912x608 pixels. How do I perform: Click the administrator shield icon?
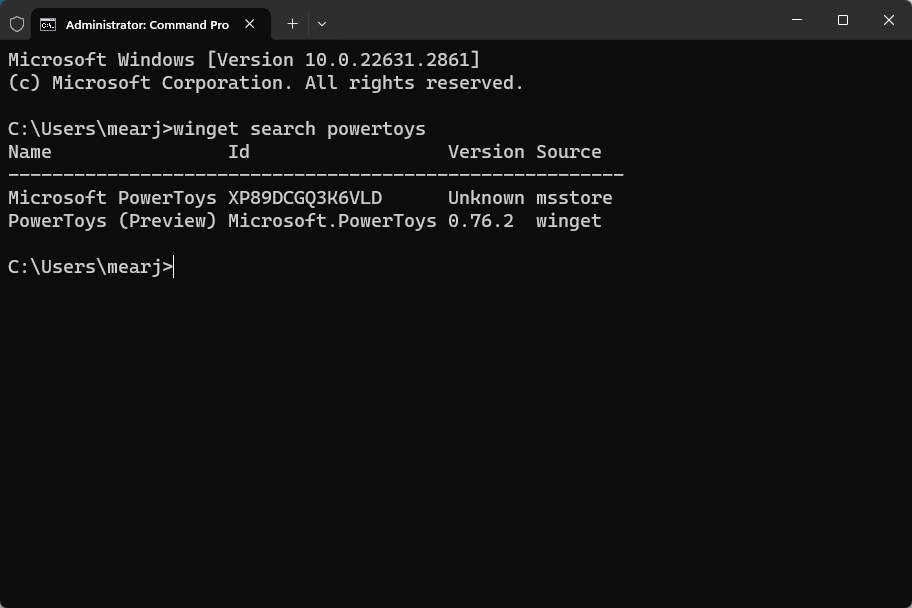(17, 24)
